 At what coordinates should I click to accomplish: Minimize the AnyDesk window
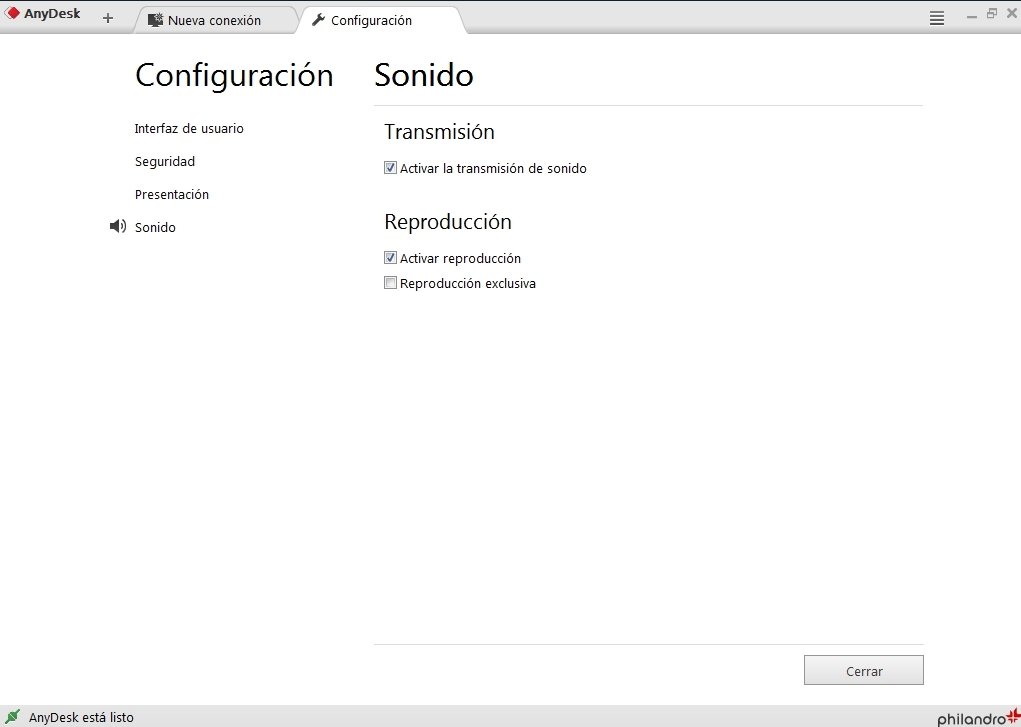(x=972, y=16)
